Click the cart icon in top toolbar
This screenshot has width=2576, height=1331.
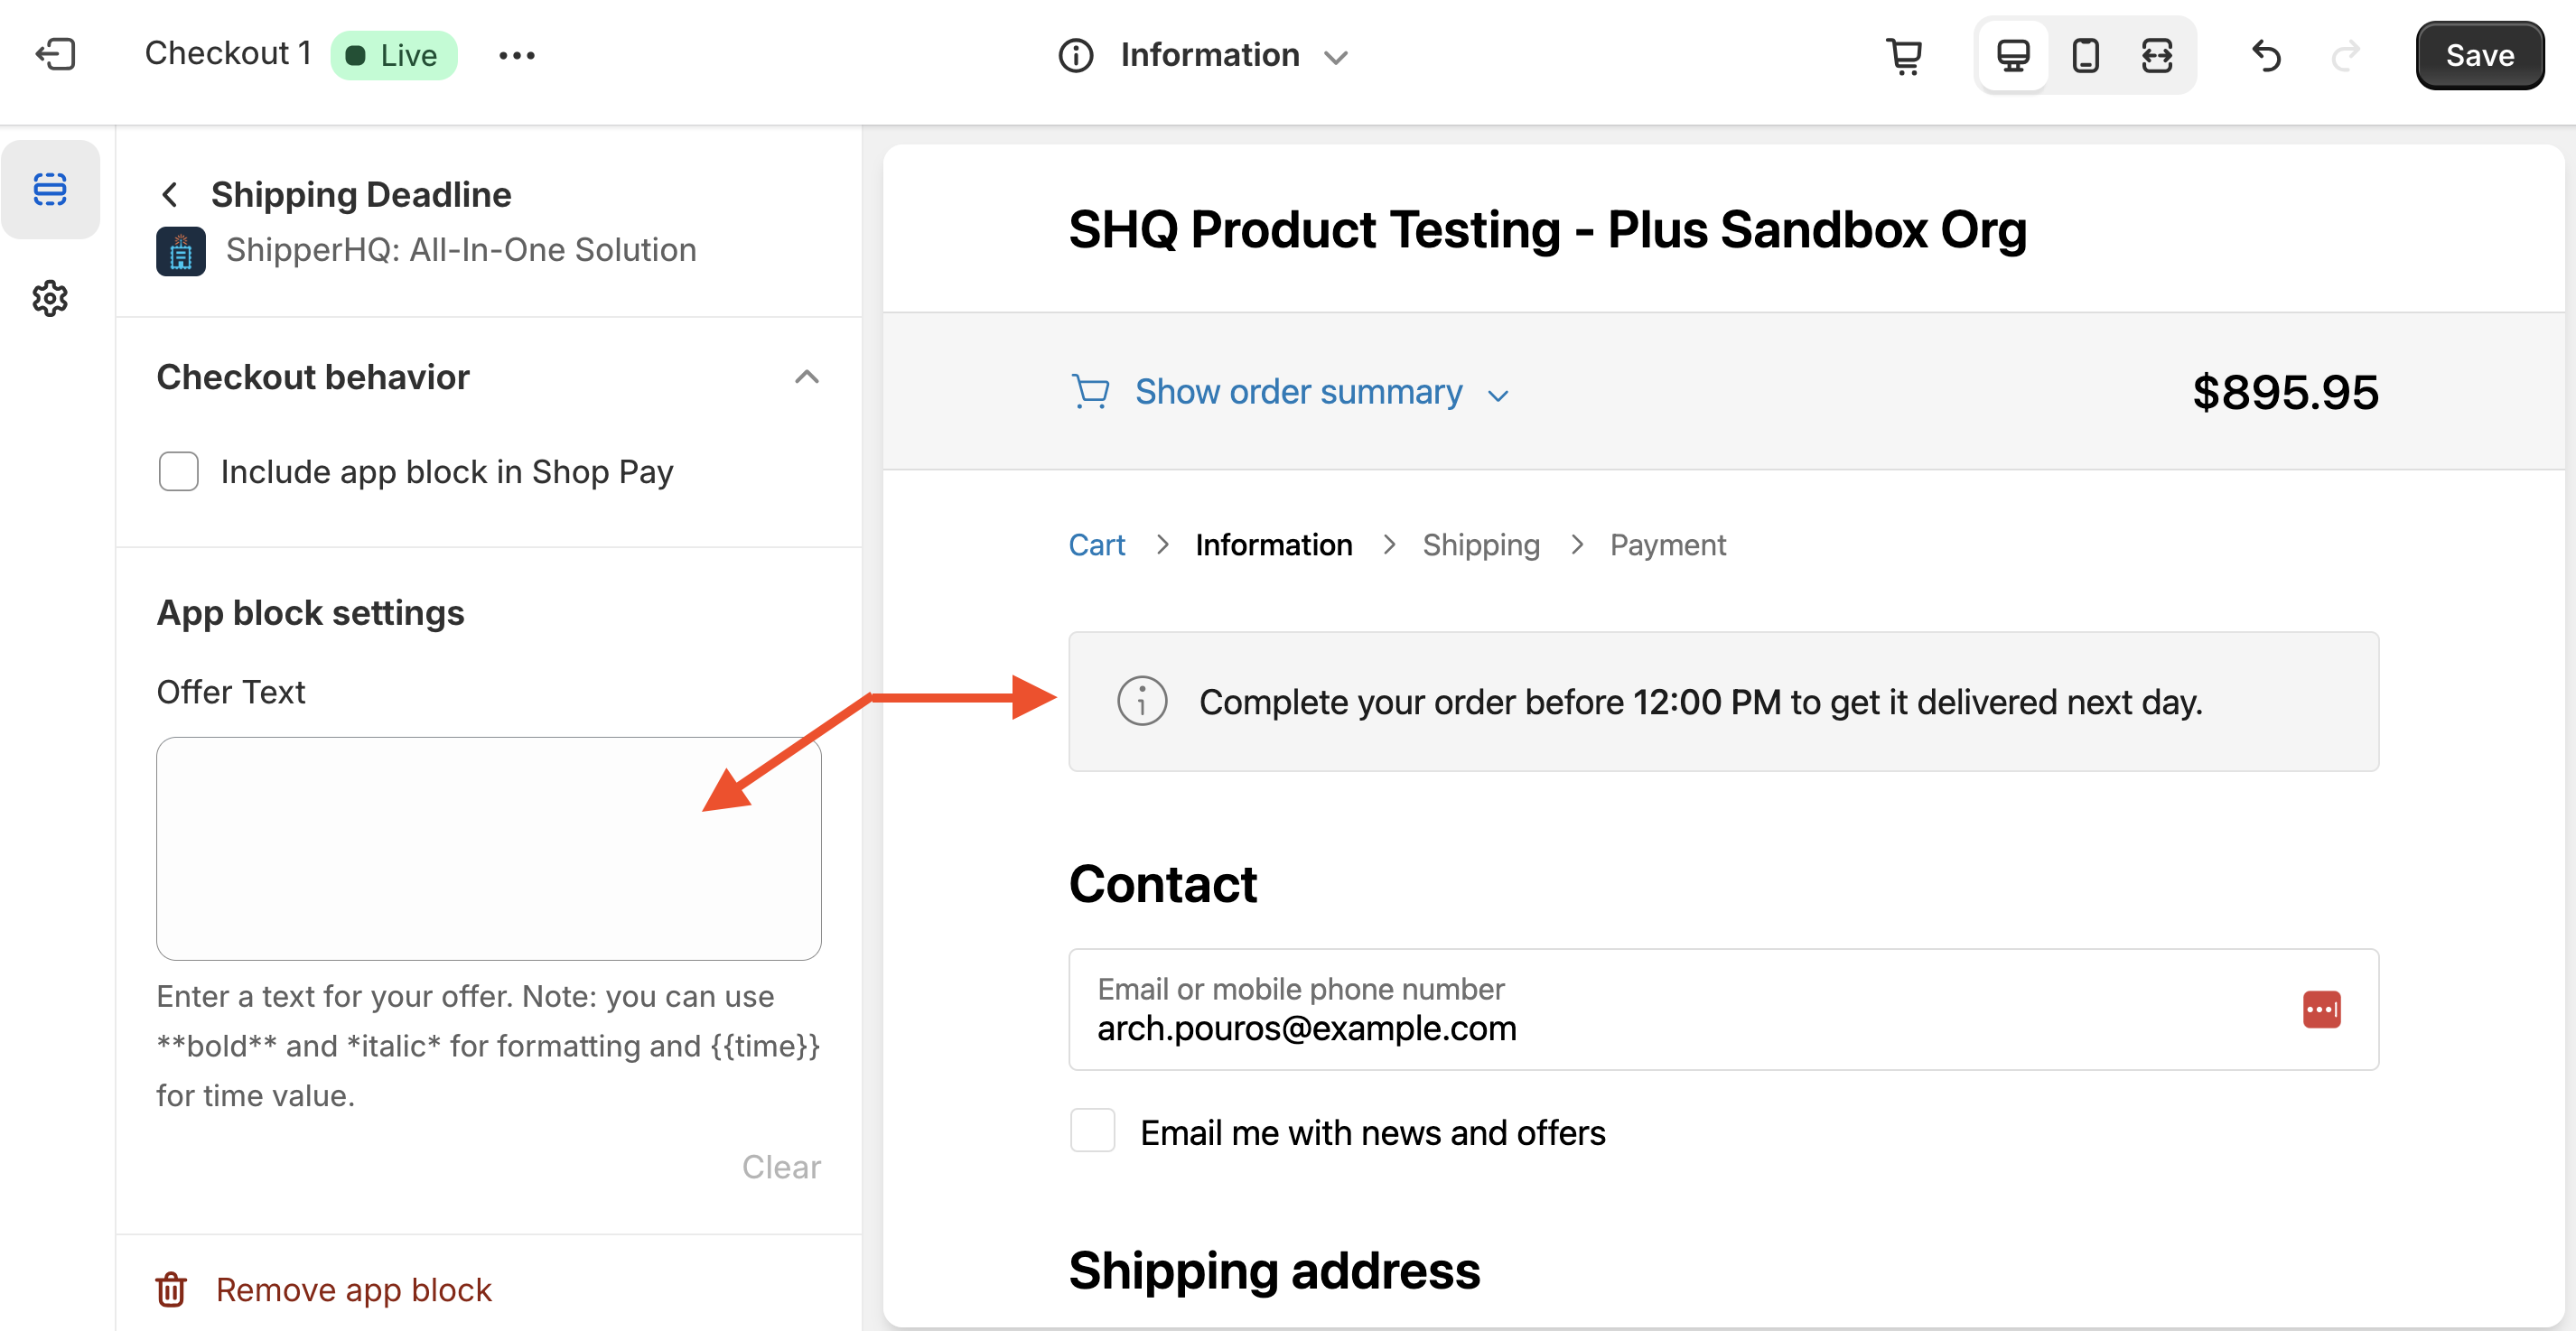(1904, 55)
